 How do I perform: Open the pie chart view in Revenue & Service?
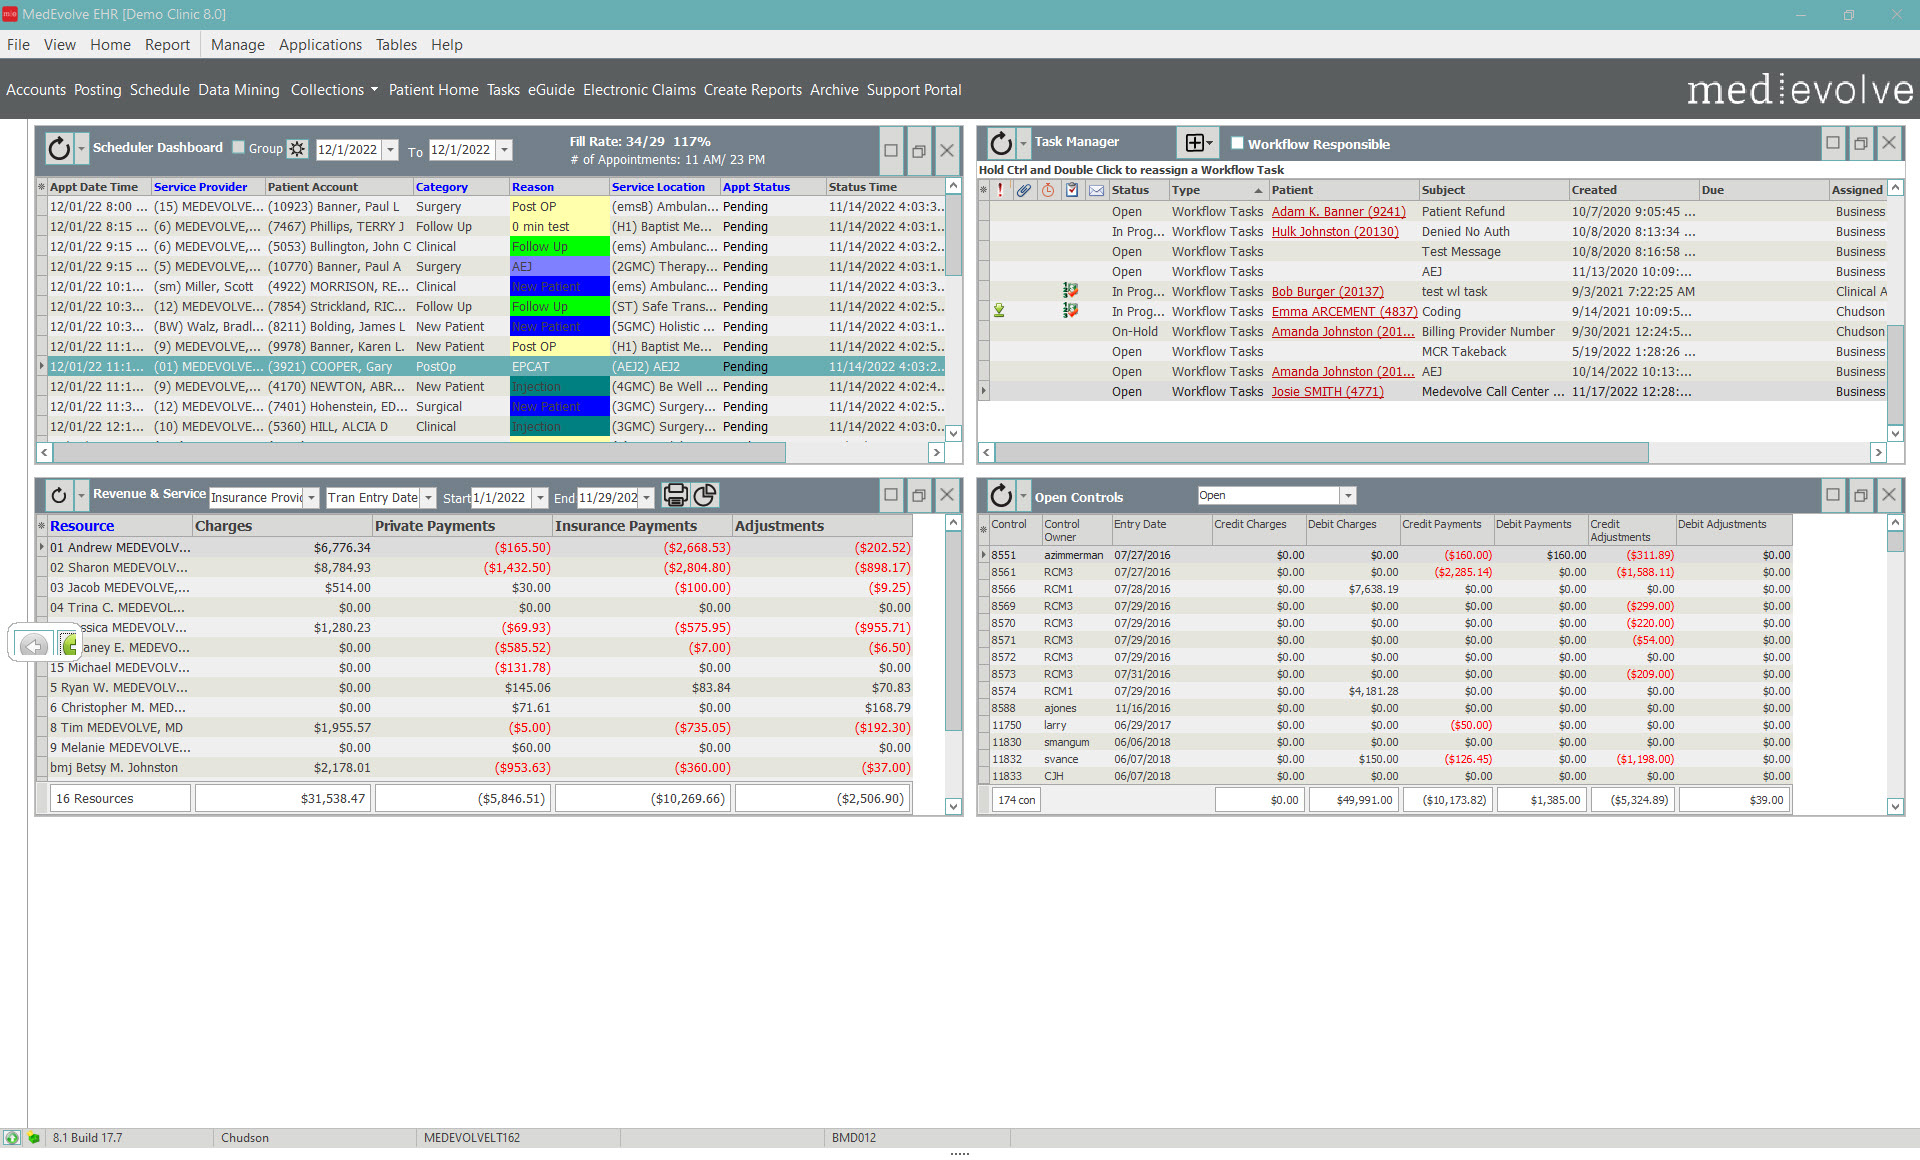[x=705, y=496]
